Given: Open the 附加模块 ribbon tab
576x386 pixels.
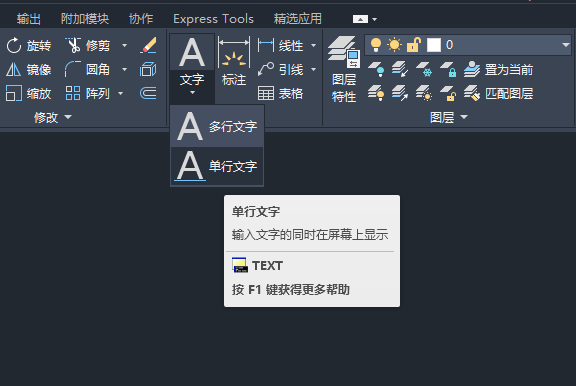Looking at the screenshot, I should [85, 19].
